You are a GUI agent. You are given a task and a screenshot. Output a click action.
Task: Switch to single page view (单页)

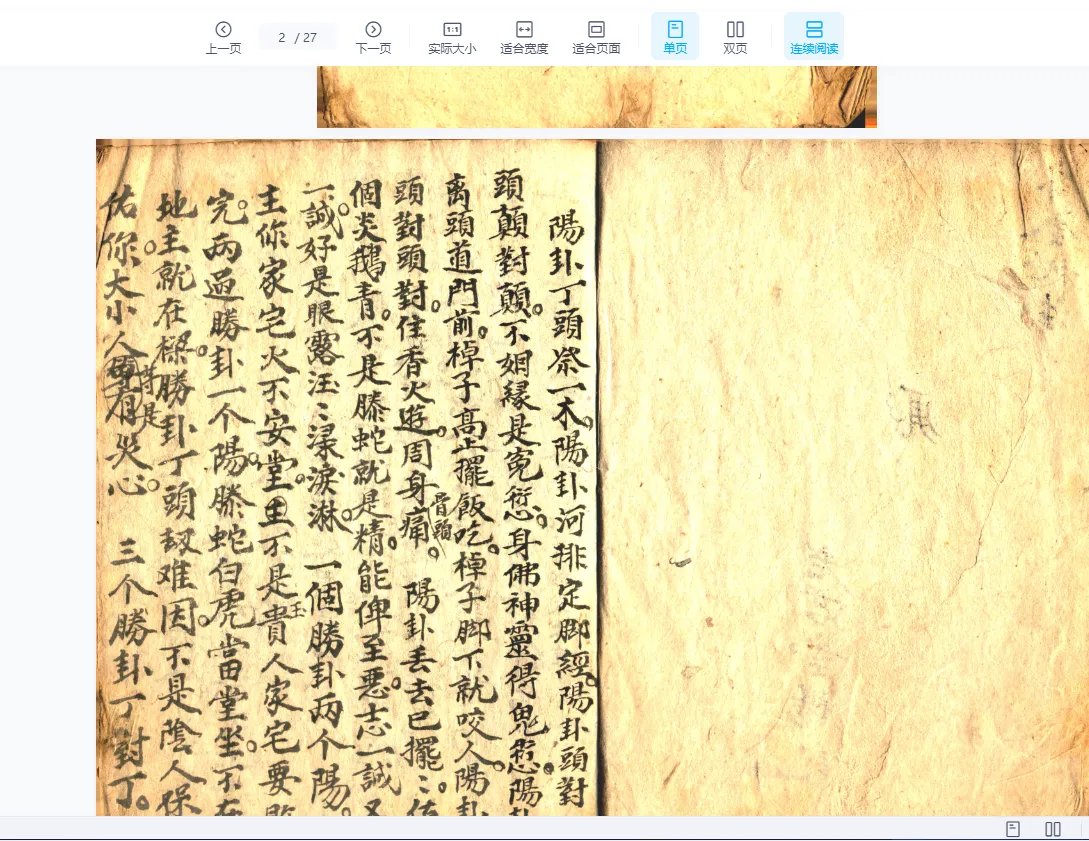coord(675,36)
